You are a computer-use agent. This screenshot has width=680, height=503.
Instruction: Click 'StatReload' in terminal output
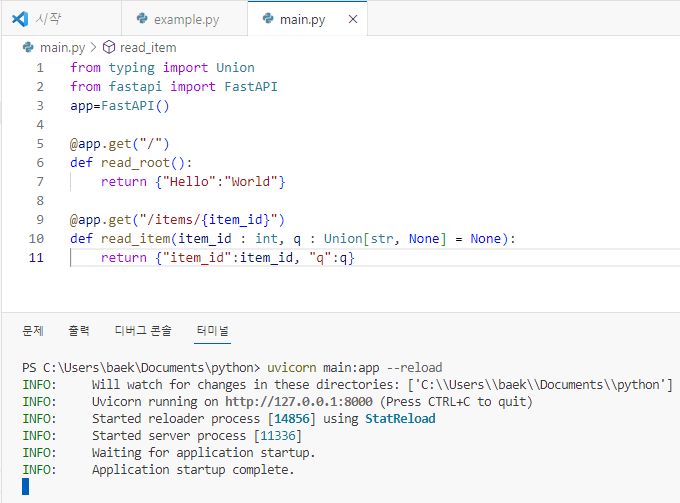pos(400,419)
